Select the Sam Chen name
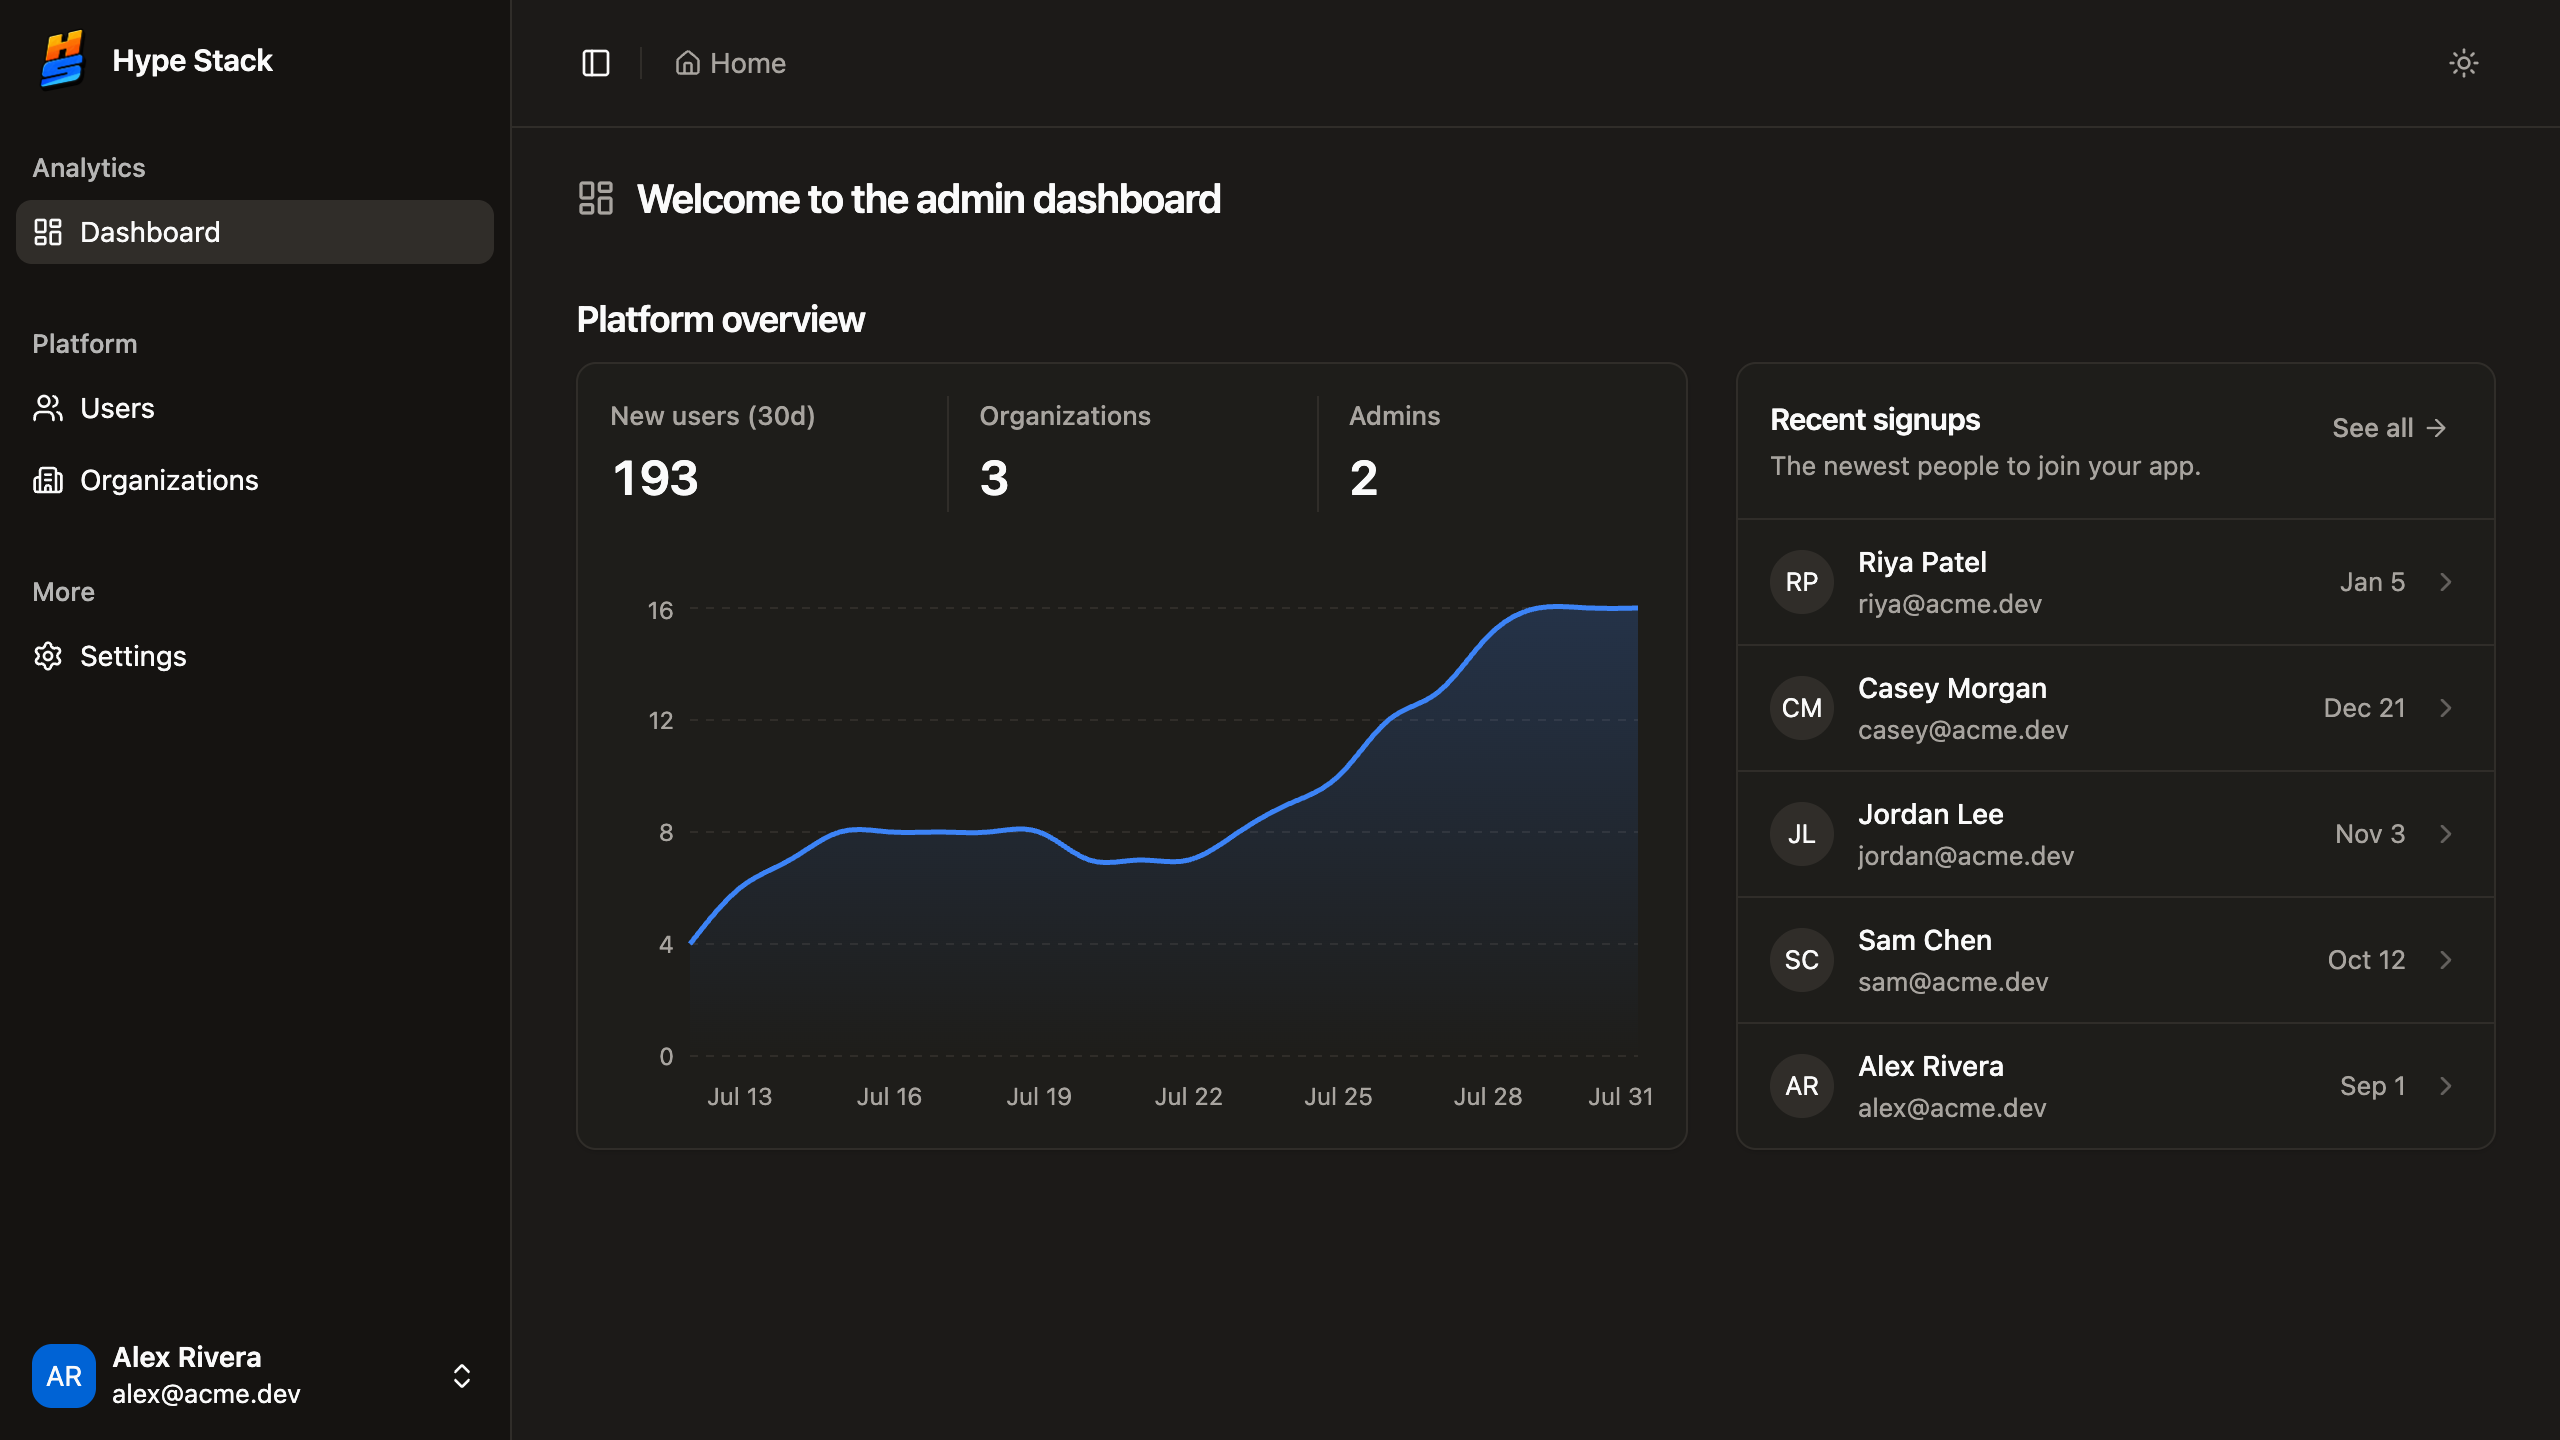Image resolution: width=2560 pixels, height=1440 pixels. tap(1925, 940)
